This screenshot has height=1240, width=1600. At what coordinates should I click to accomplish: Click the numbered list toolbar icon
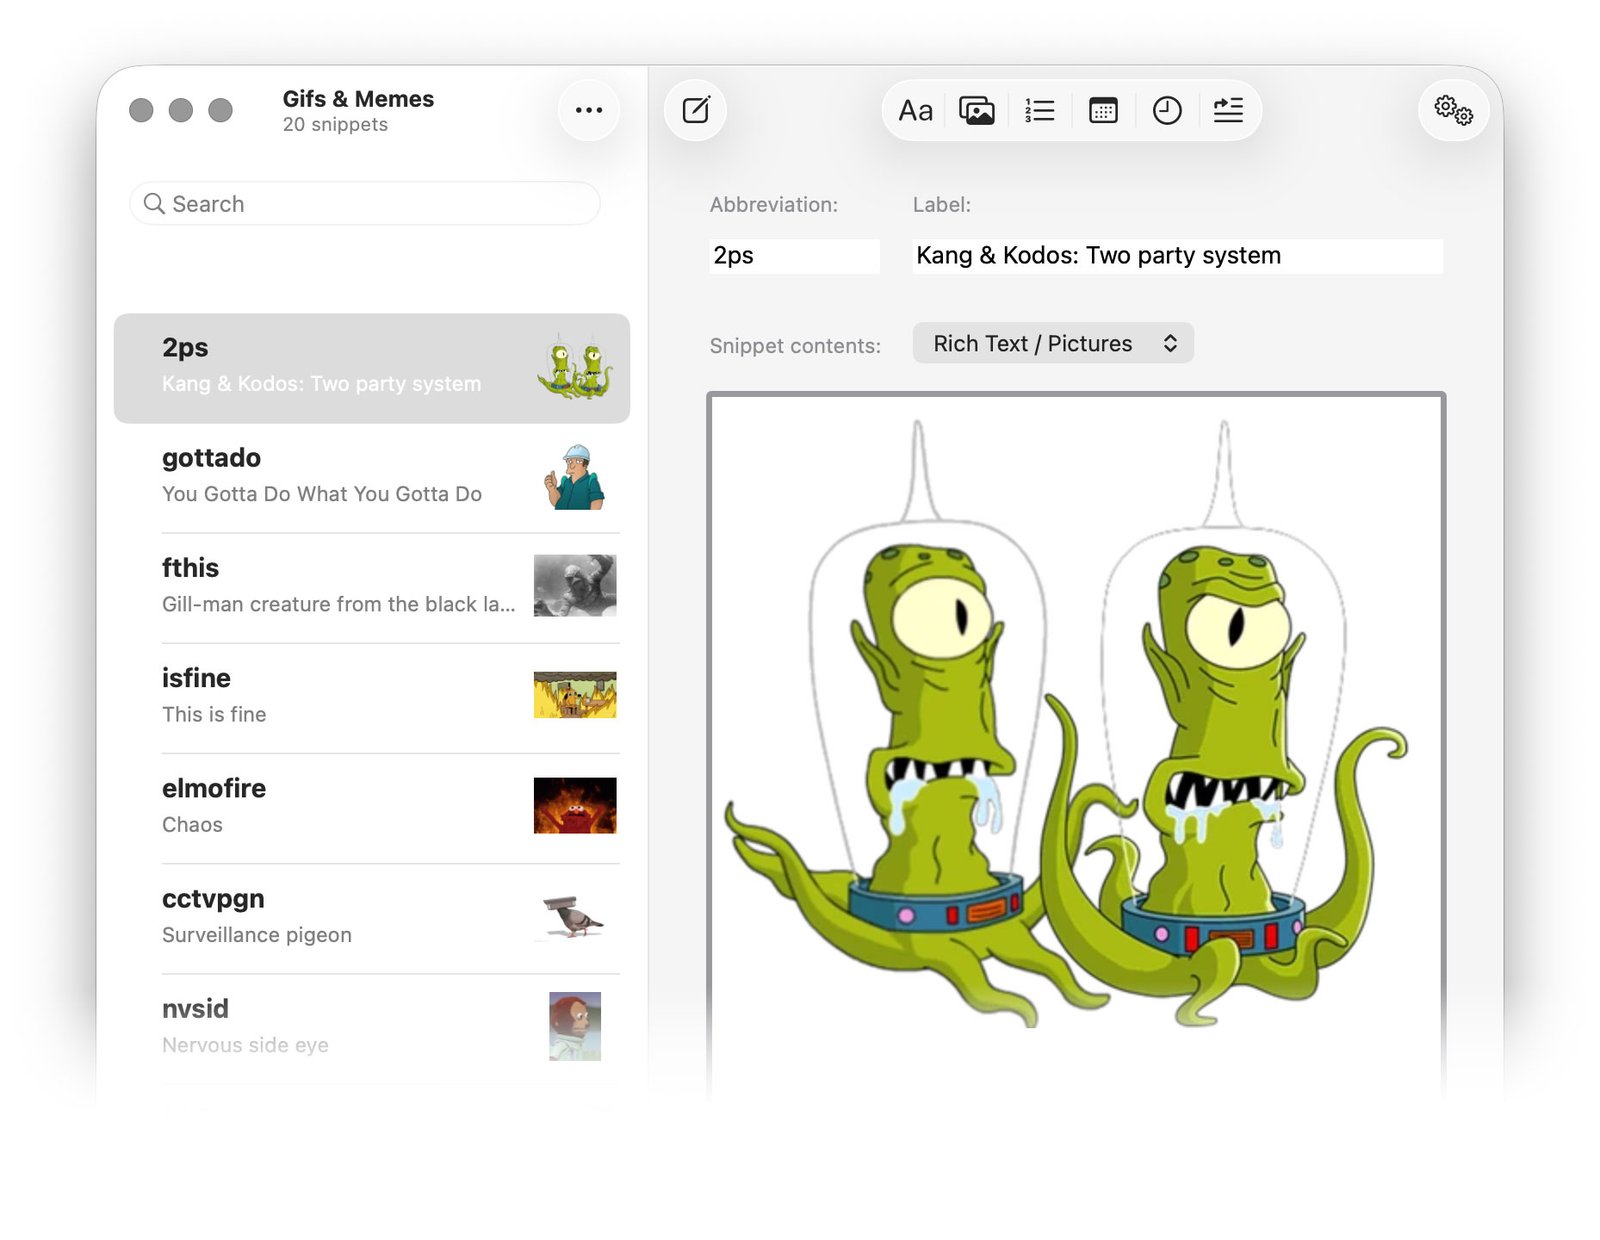(x=1040, y=110)
